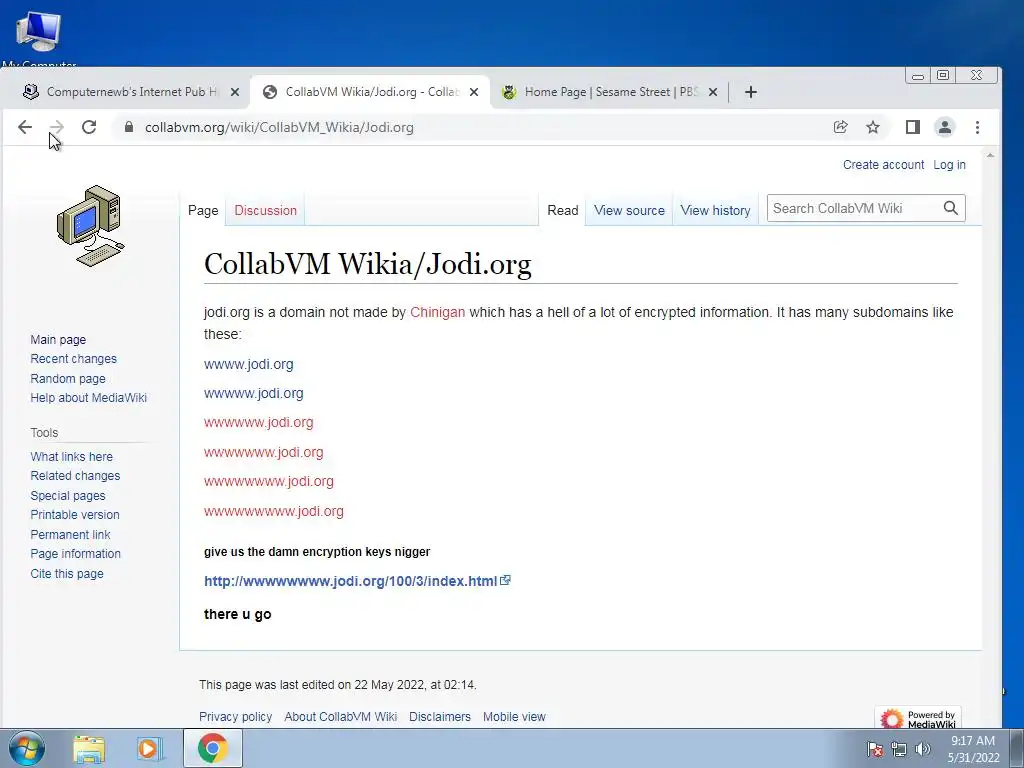Open What links here tool
The height and width of the screenshot is (768, 1024).
(x=71, y=456)
